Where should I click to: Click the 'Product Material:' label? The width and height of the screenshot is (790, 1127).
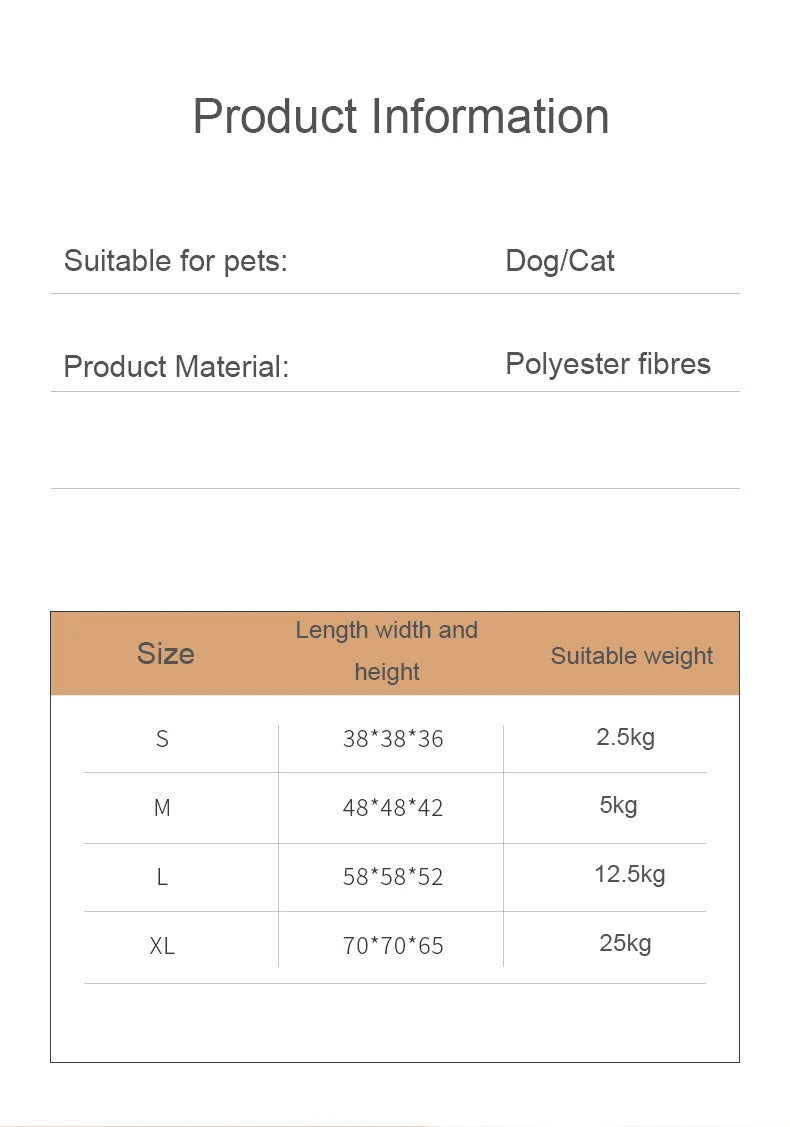pos(175,366)
